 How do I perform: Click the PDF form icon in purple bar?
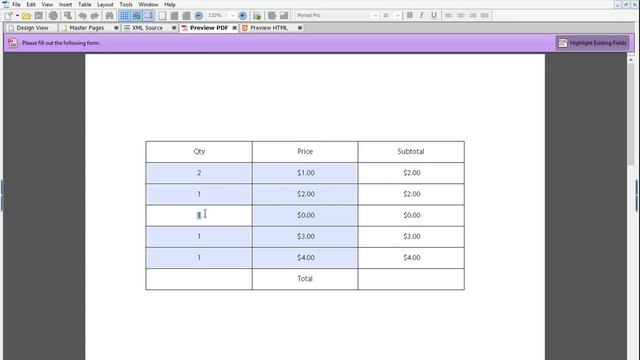coord(13,43)
